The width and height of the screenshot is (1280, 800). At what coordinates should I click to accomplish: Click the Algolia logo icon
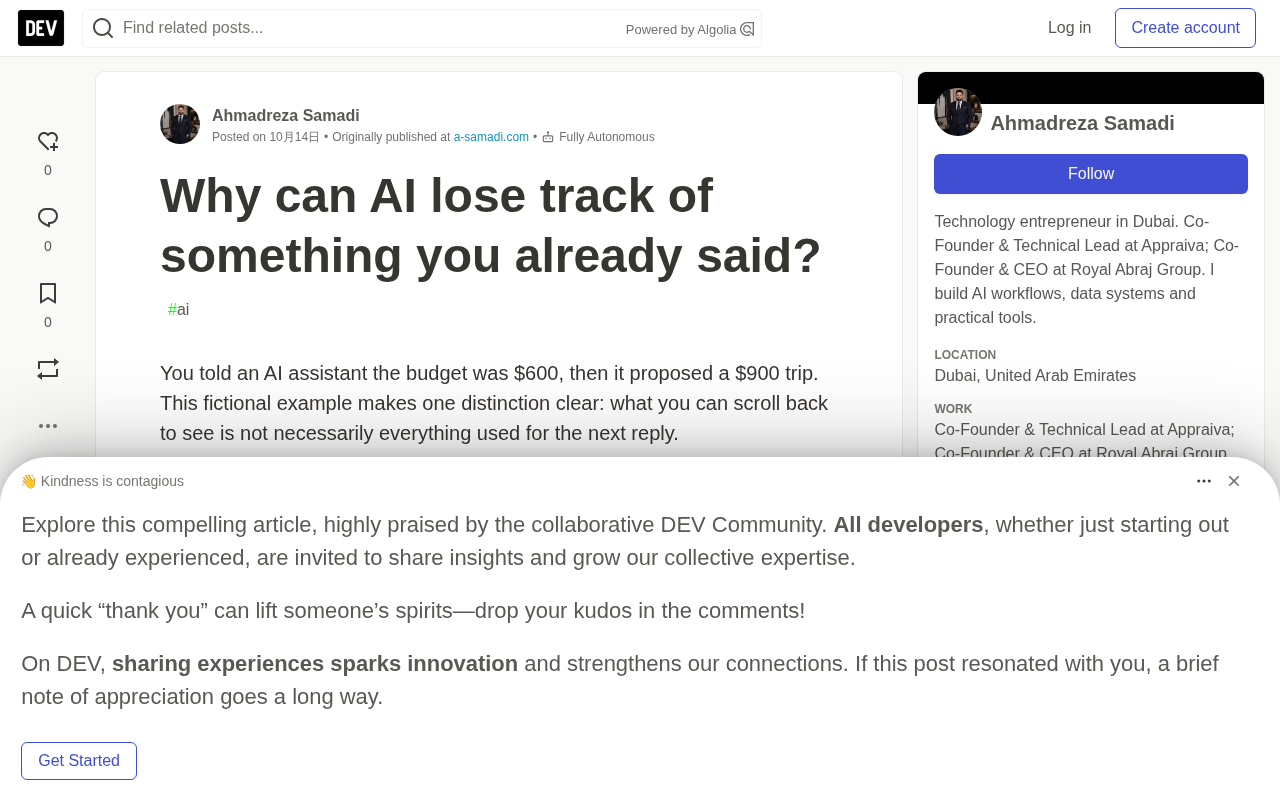pyautogui.click(x=747, y=29)
